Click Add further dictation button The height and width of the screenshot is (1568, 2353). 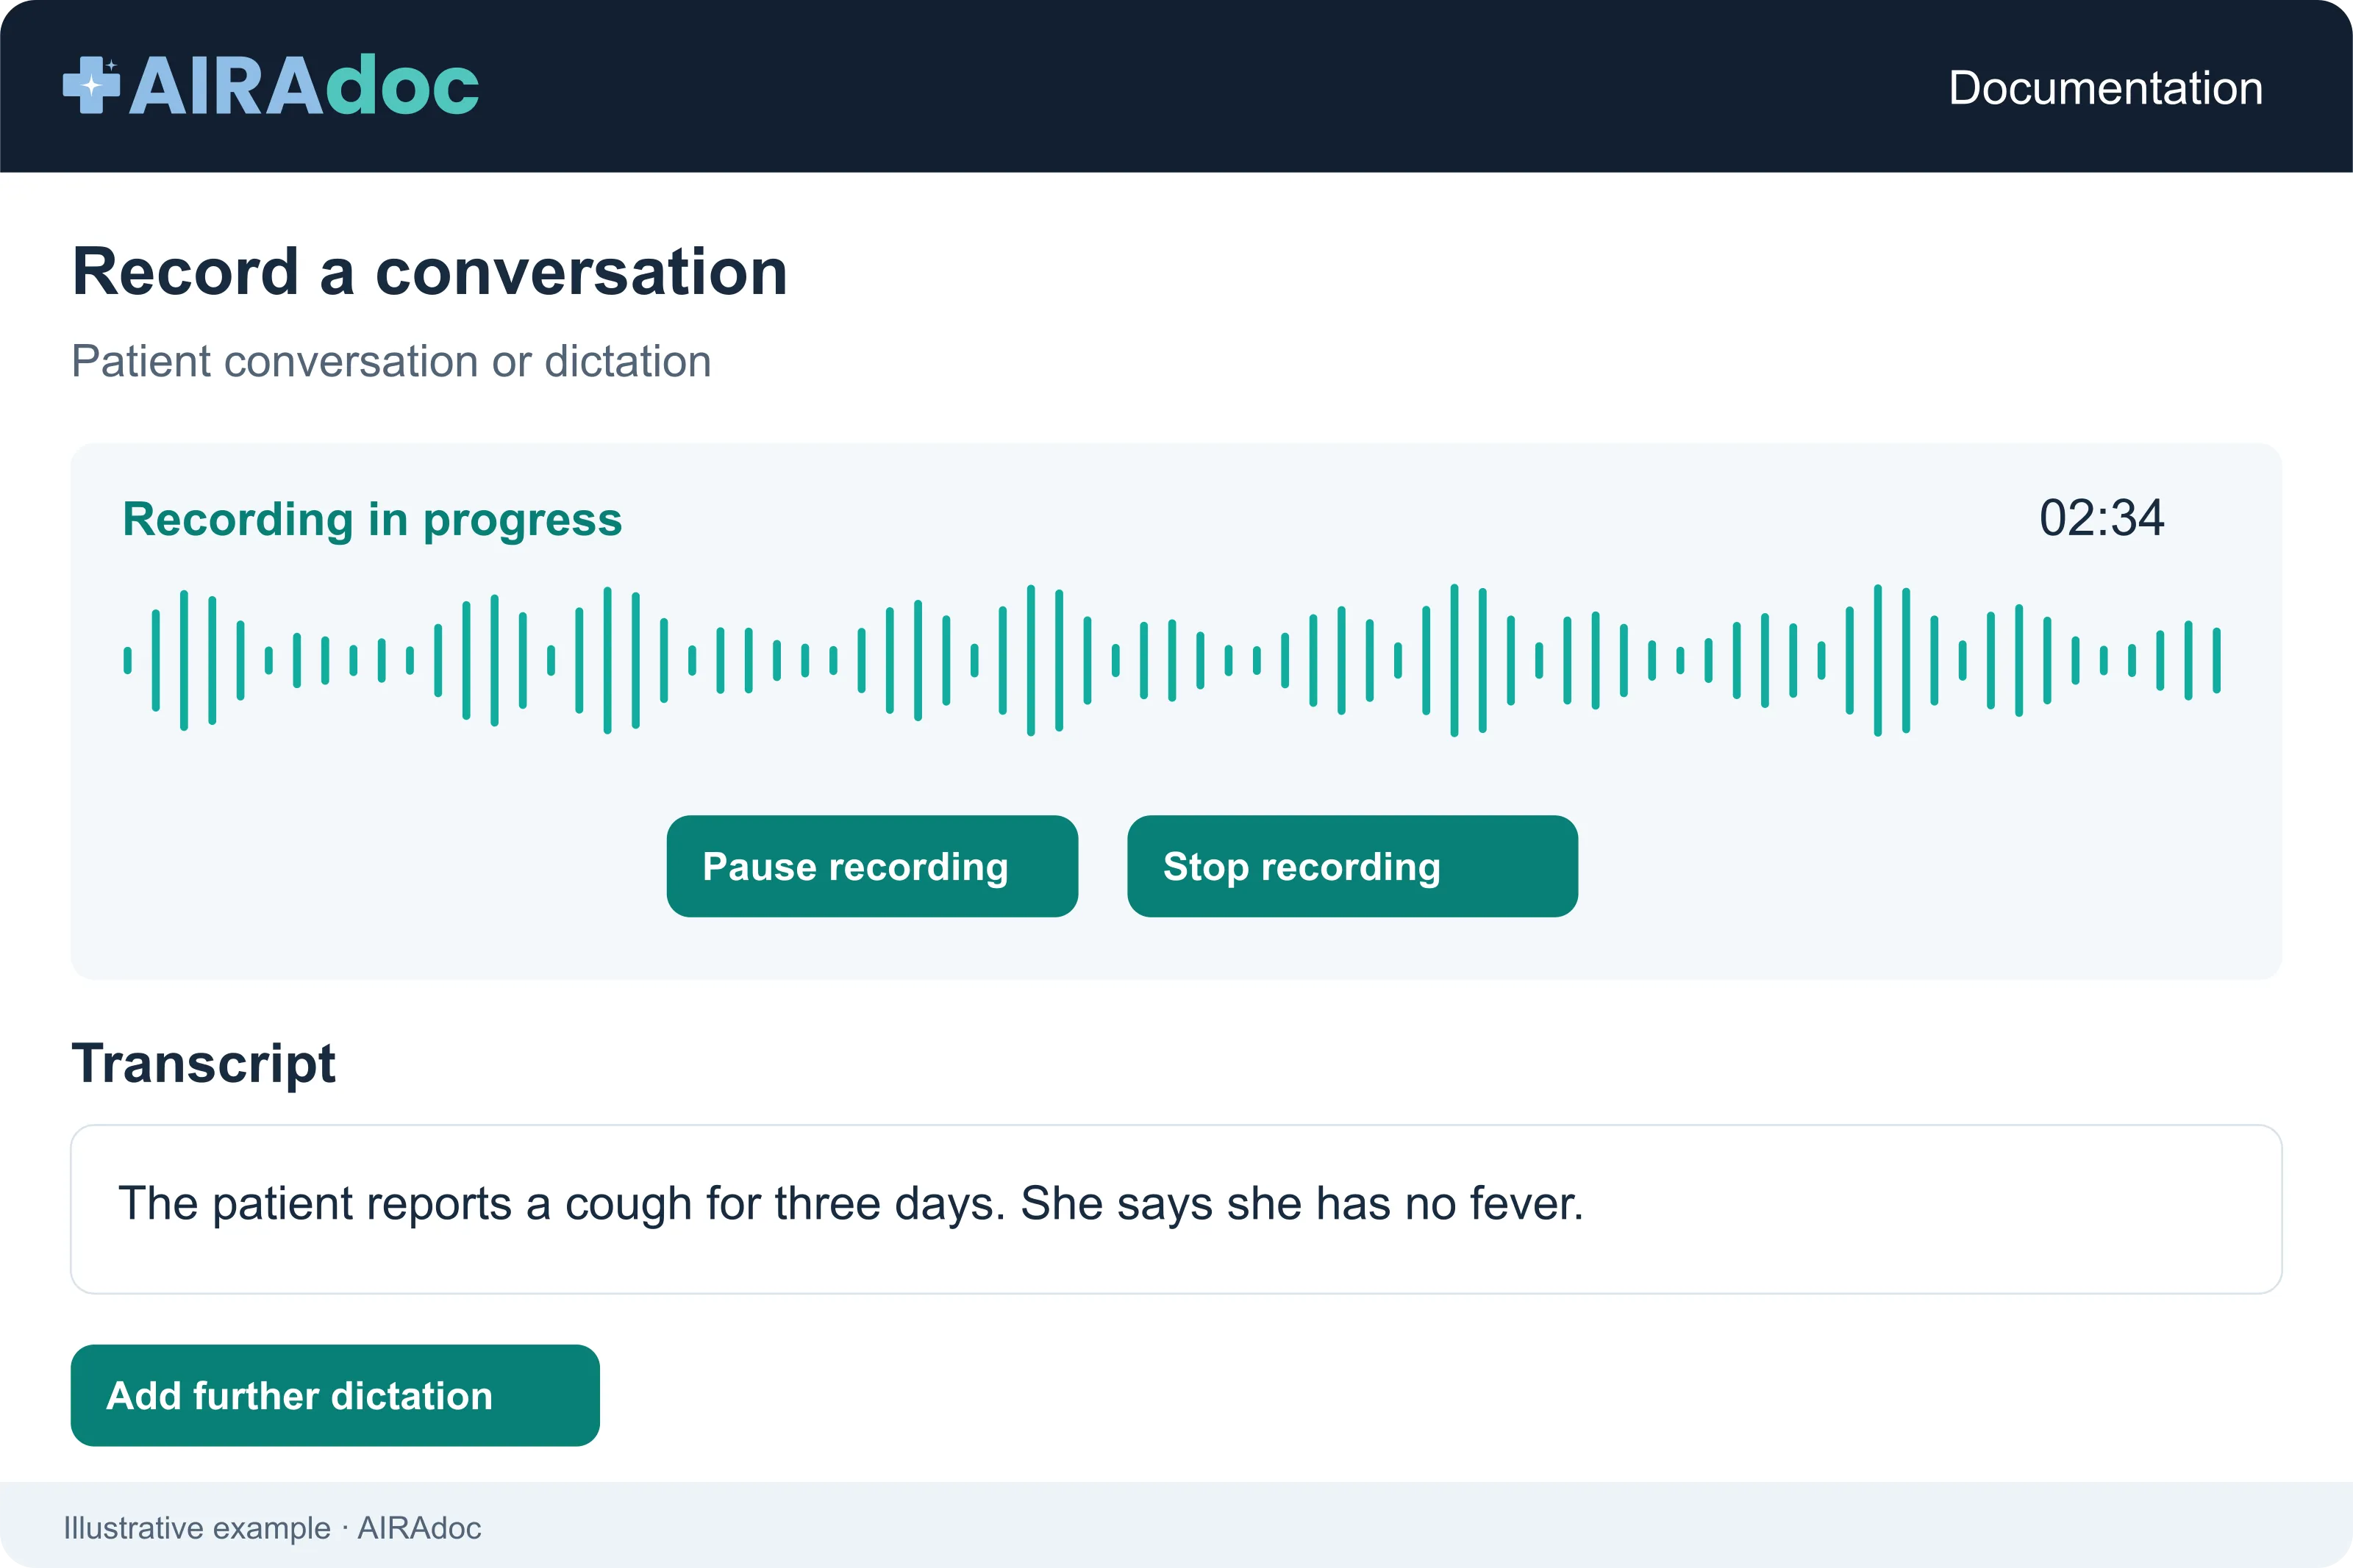(x=335, y=1395)
